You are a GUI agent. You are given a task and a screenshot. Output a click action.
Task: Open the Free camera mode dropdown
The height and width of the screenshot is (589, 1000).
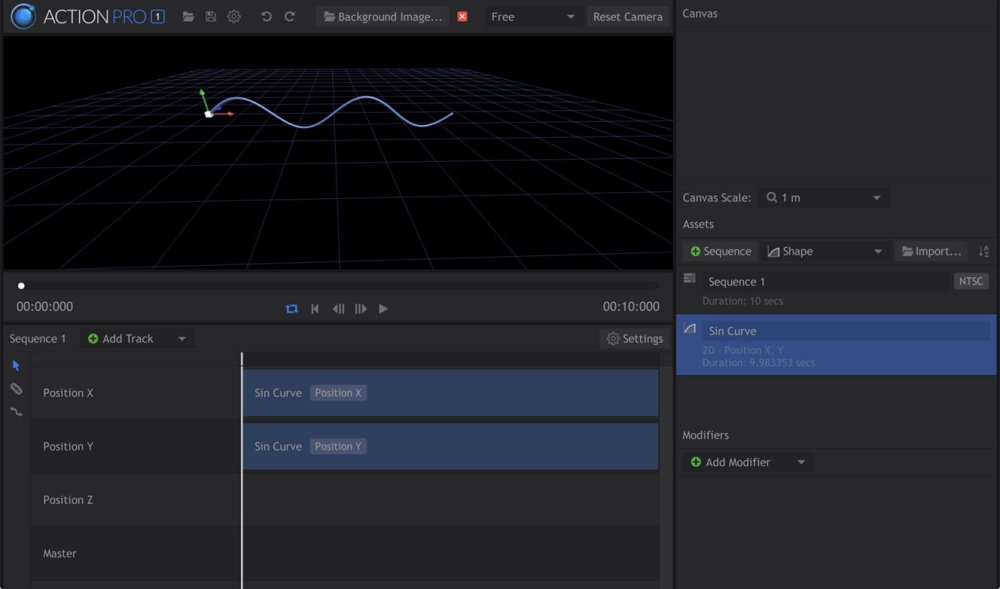click(x=532, y=17)
